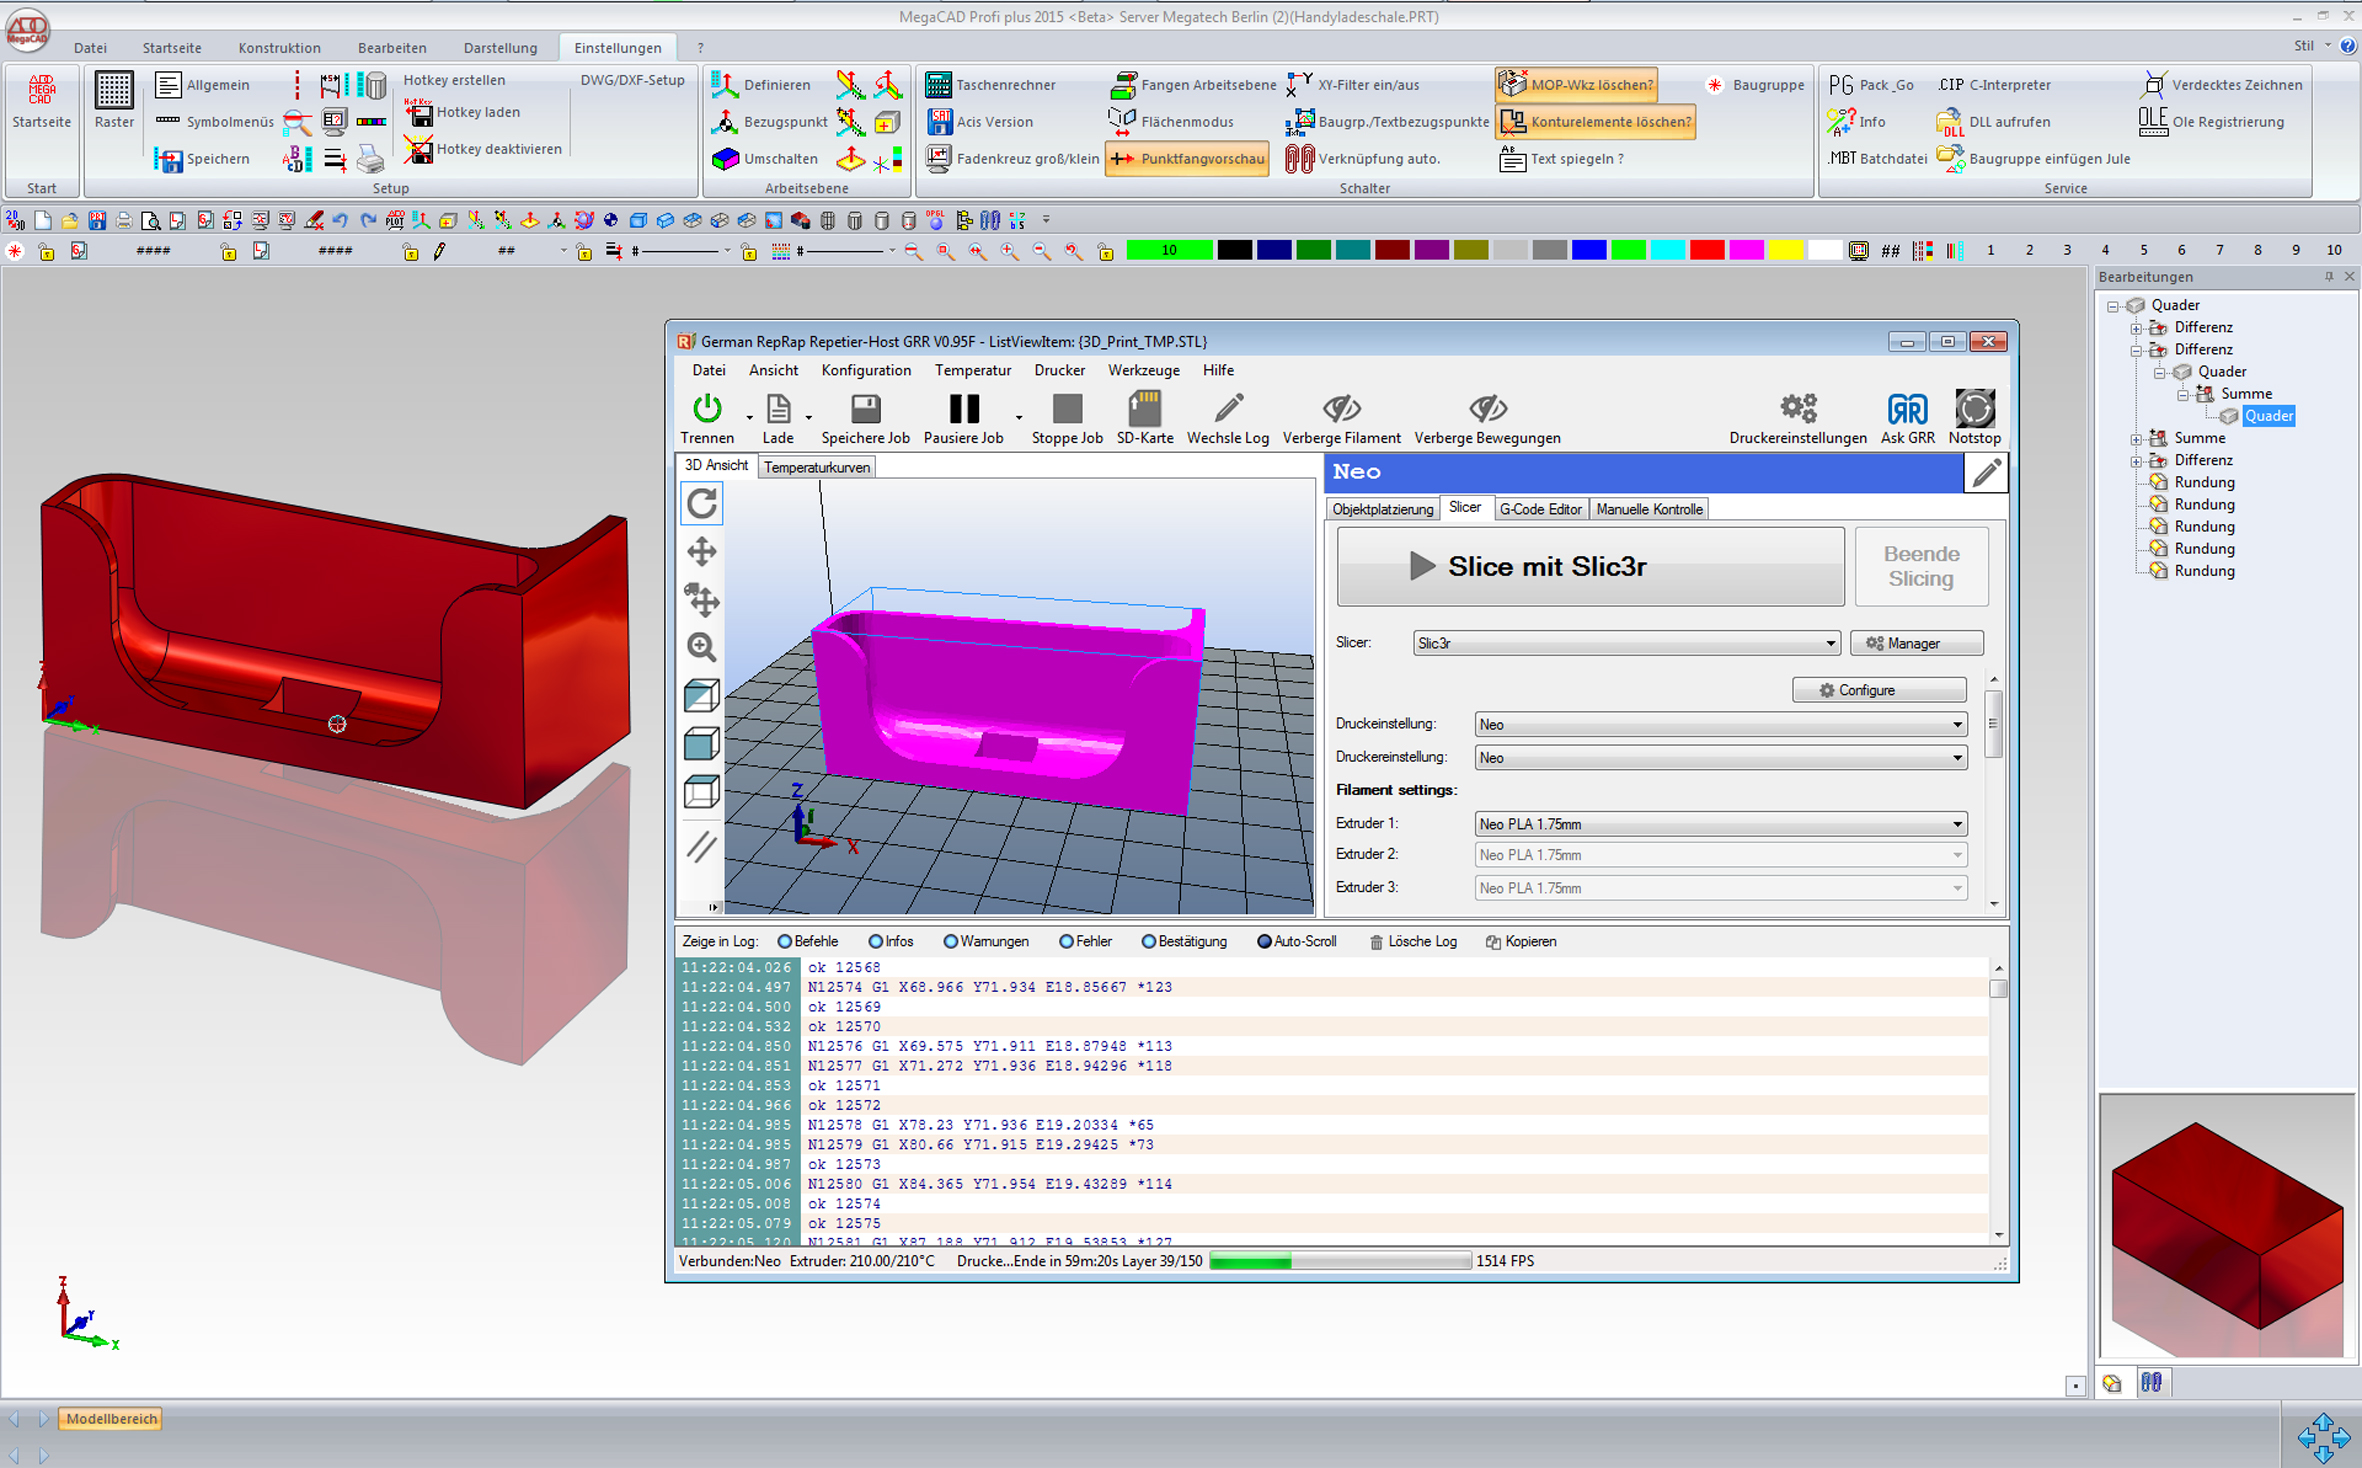Click the Notstop emergency stop icon

click(1974, 409)
